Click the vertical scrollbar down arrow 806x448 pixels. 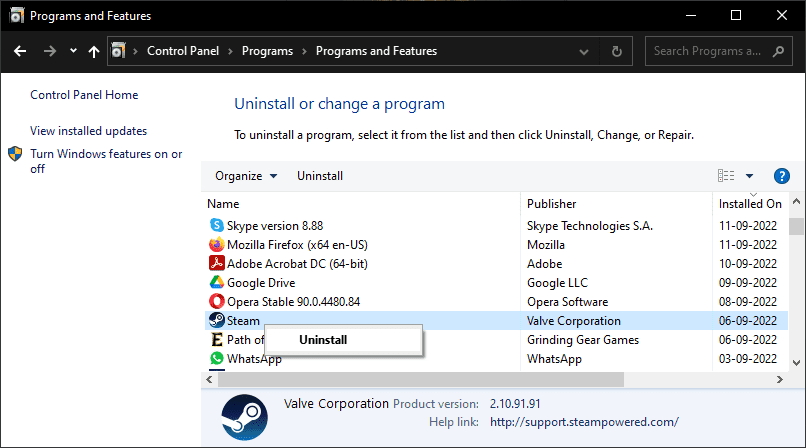pyautogui.click(x=796, y=363)
